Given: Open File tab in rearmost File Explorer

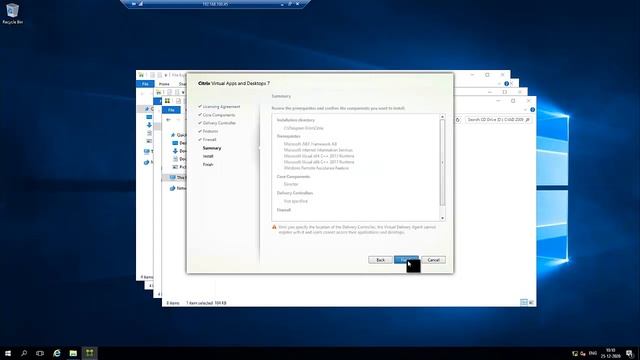Looking at the screenshot, I should [145, 84].
